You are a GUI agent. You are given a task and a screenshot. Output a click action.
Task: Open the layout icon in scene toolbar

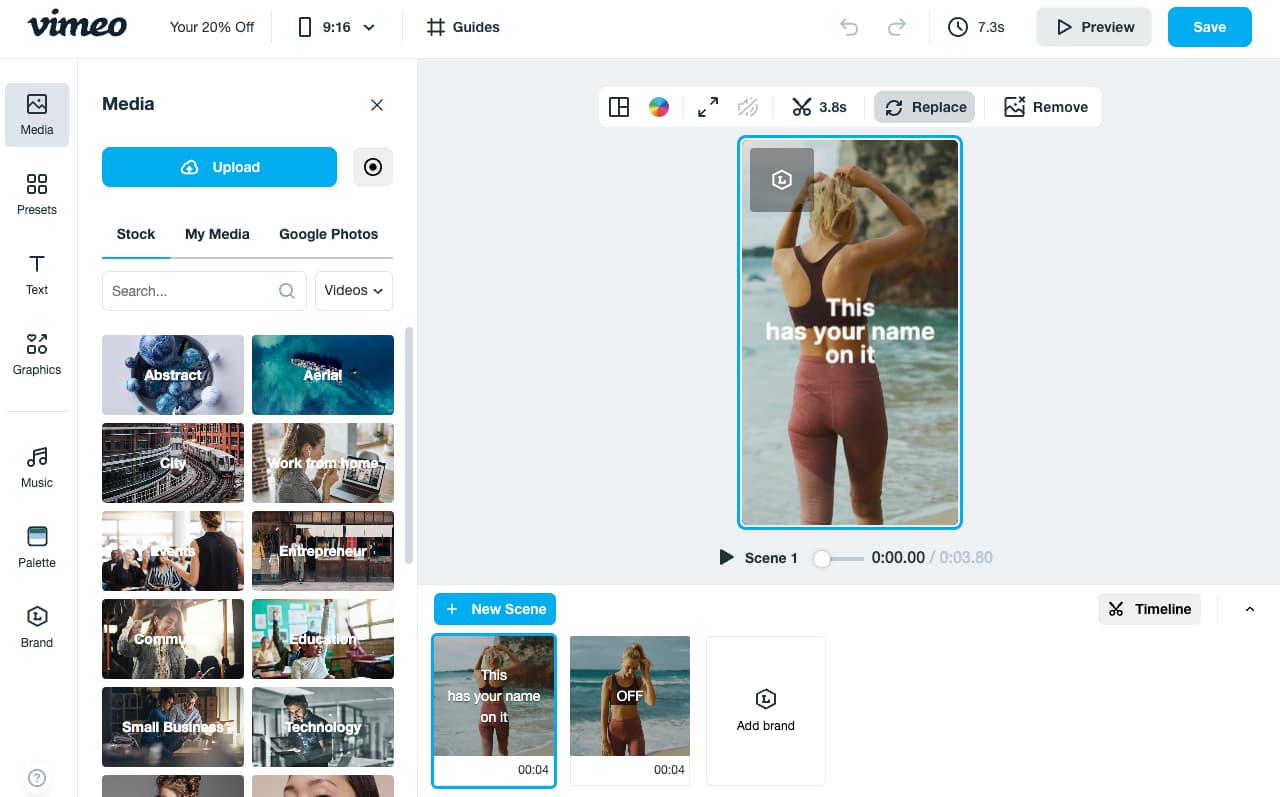pyautogui.click(x=619, y=107)
